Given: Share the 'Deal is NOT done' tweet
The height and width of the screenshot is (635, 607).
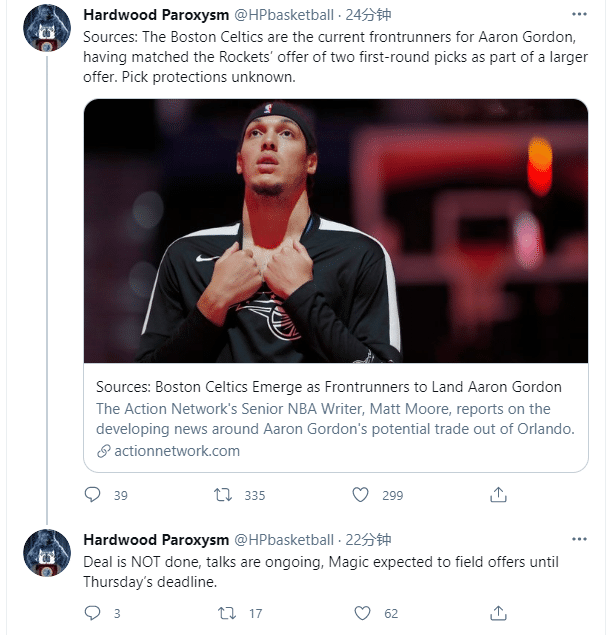Looking at the screenshot, I should pos(498,613).
